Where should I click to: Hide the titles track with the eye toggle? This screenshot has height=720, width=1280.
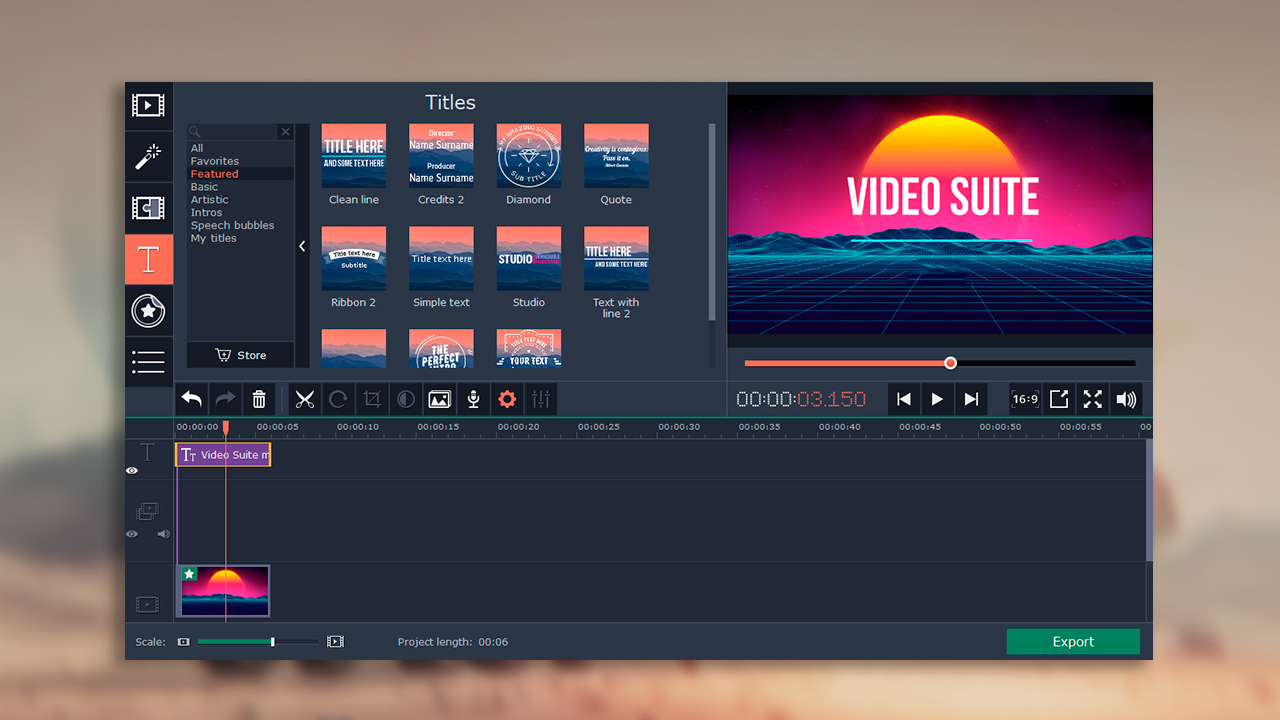[131, 470]
